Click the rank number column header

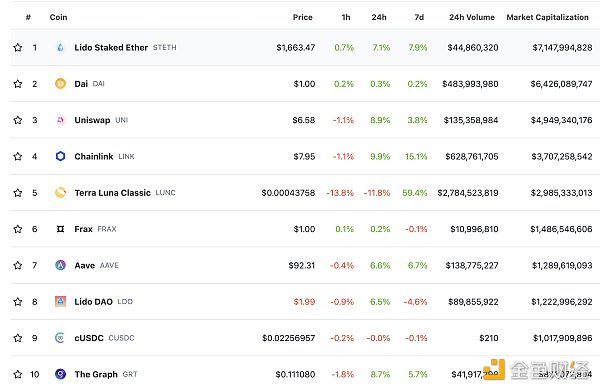click(x=28, y=17)
